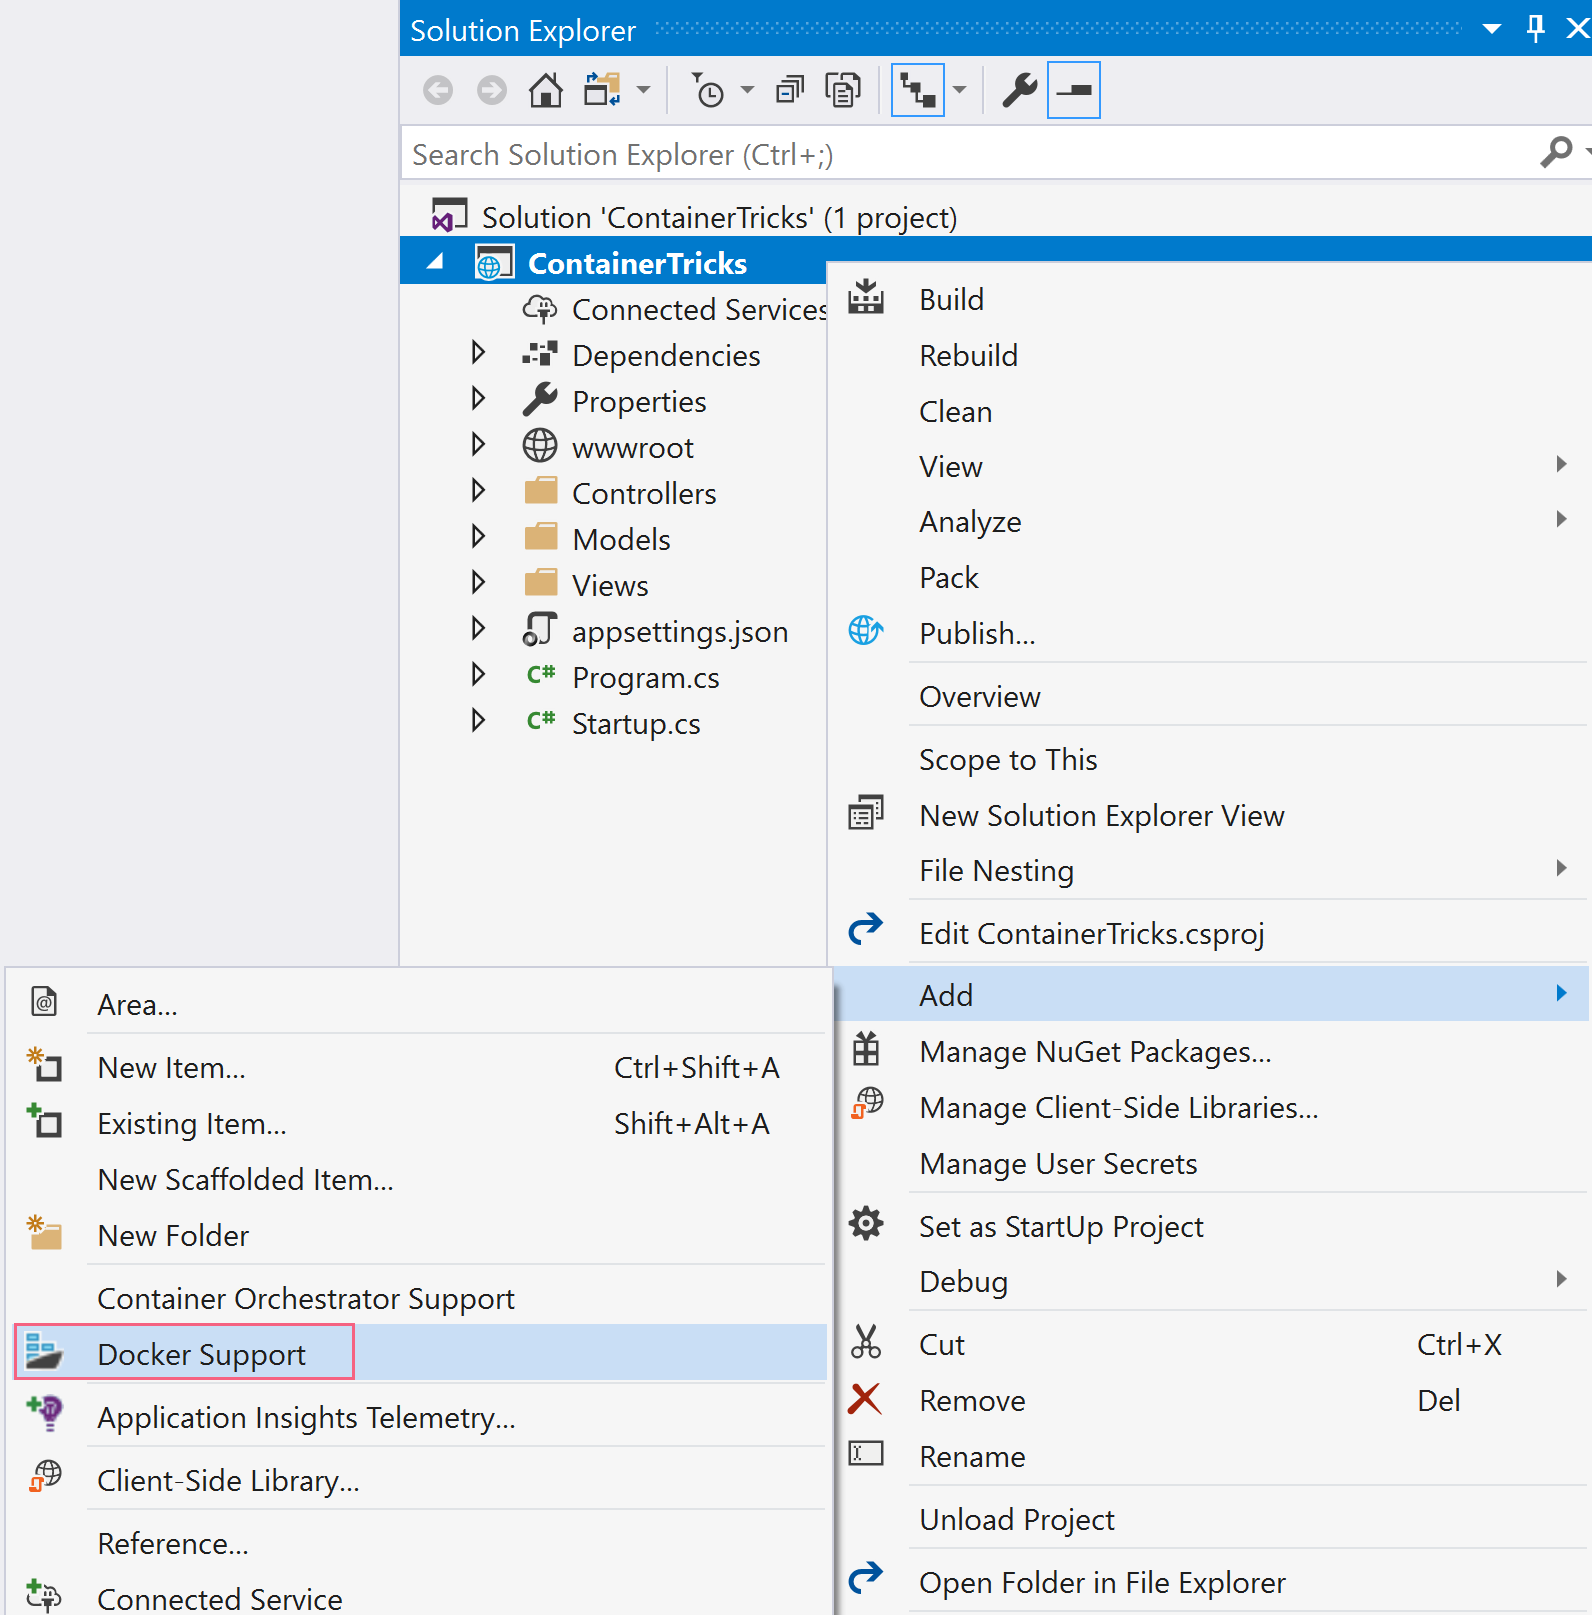Choose Rename from context menu
The width and height of the screenshot is (1592, 1615).
point(1208,1456)
